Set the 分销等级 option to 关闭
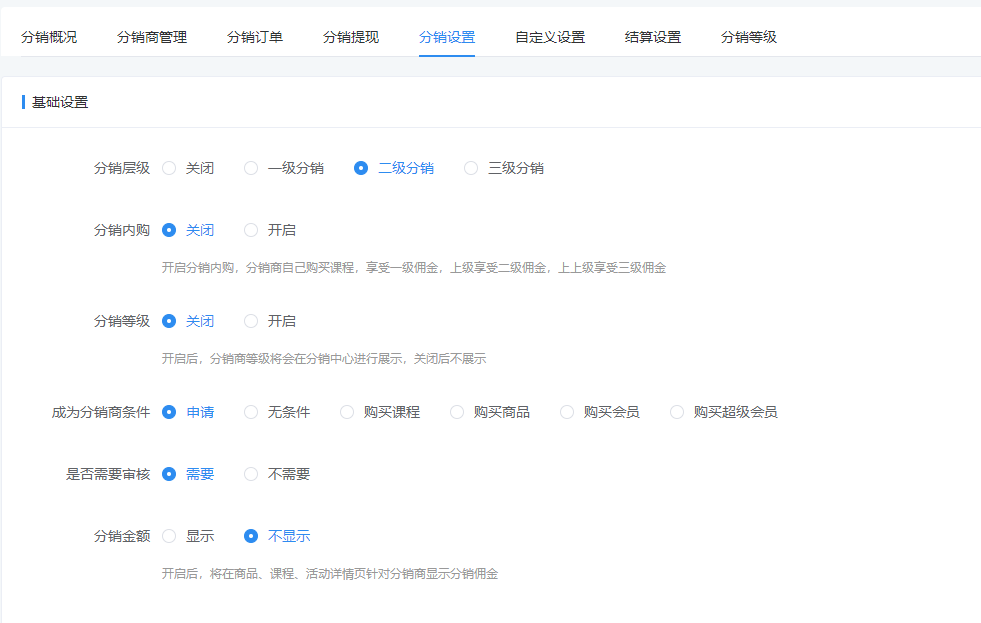The width and height of the screenshot is (981, 623). (x=188, y=321)
